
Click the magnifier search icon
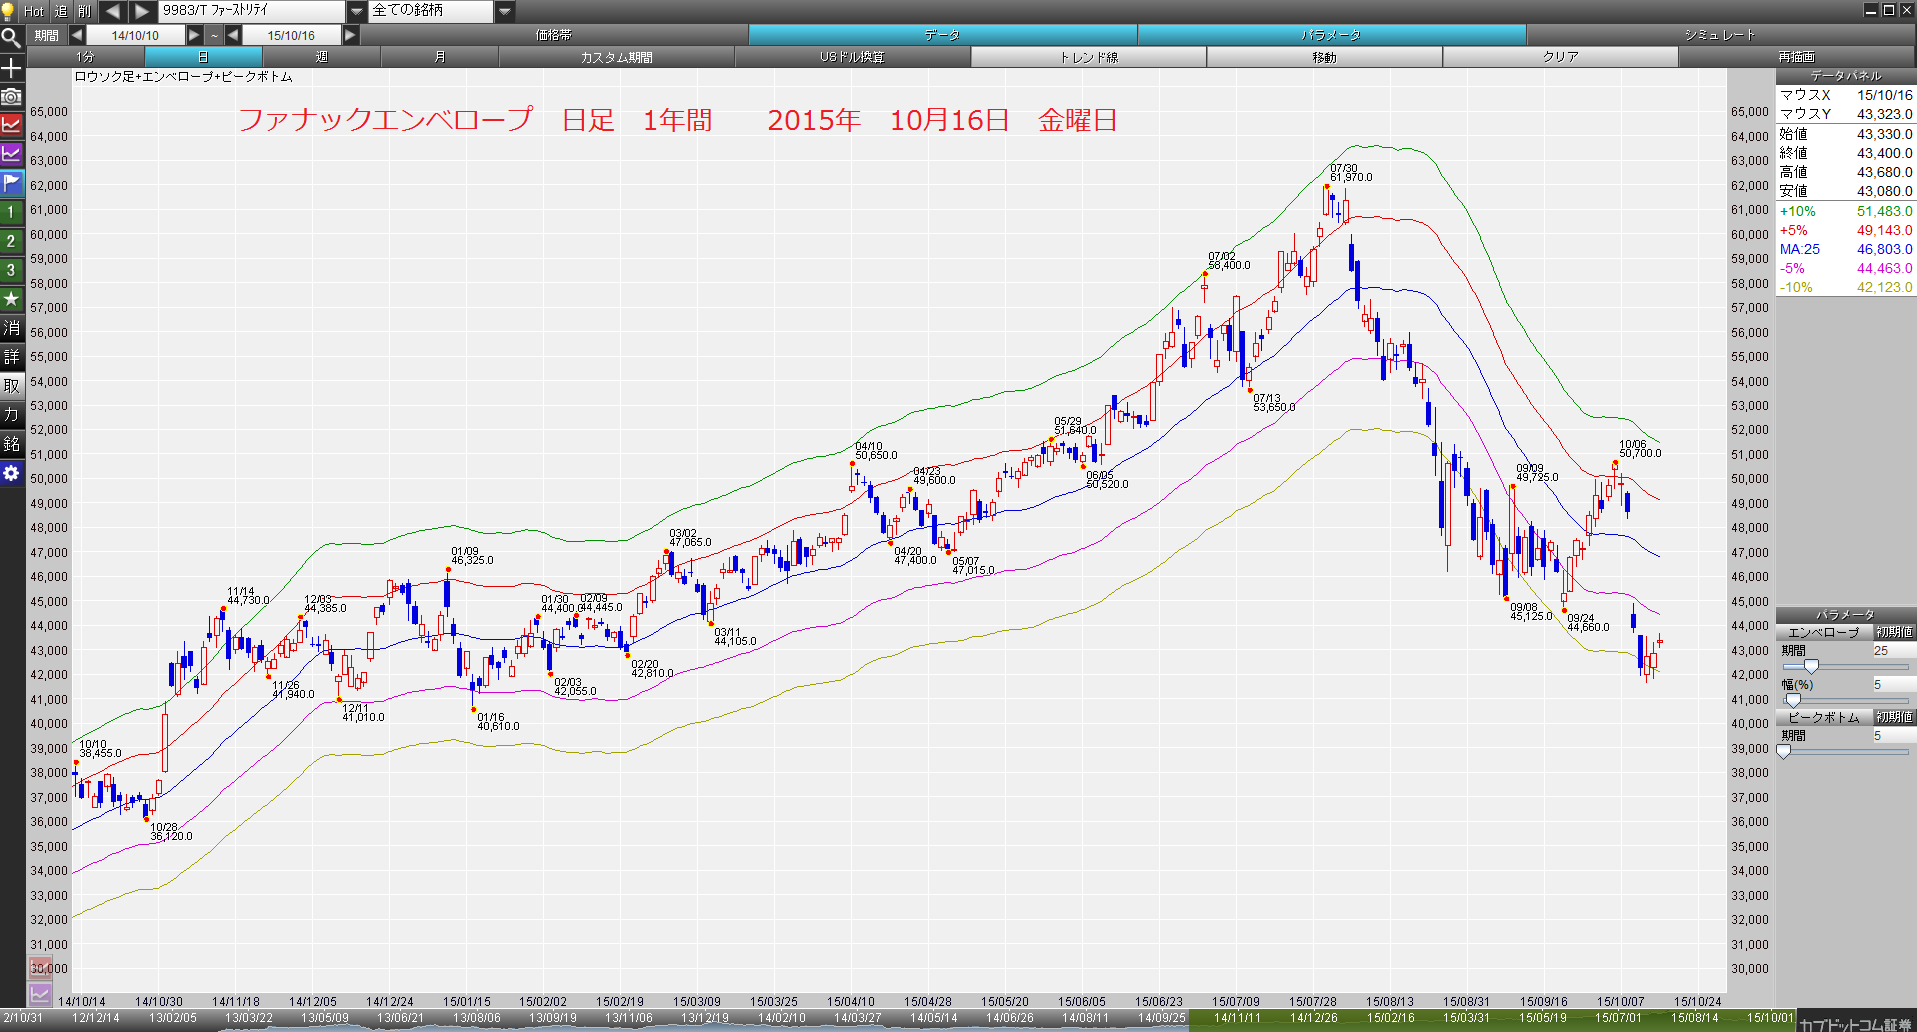pyautogui.click(x=11, y=38)
